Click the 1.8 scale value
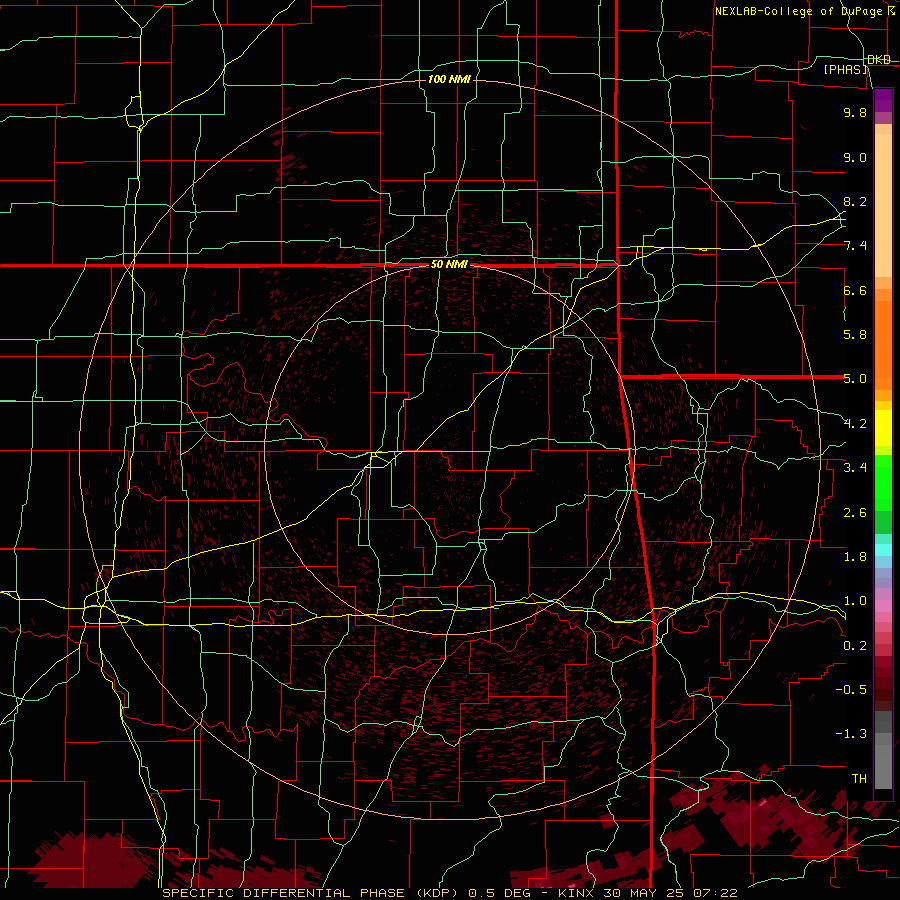 pos(855,557)
